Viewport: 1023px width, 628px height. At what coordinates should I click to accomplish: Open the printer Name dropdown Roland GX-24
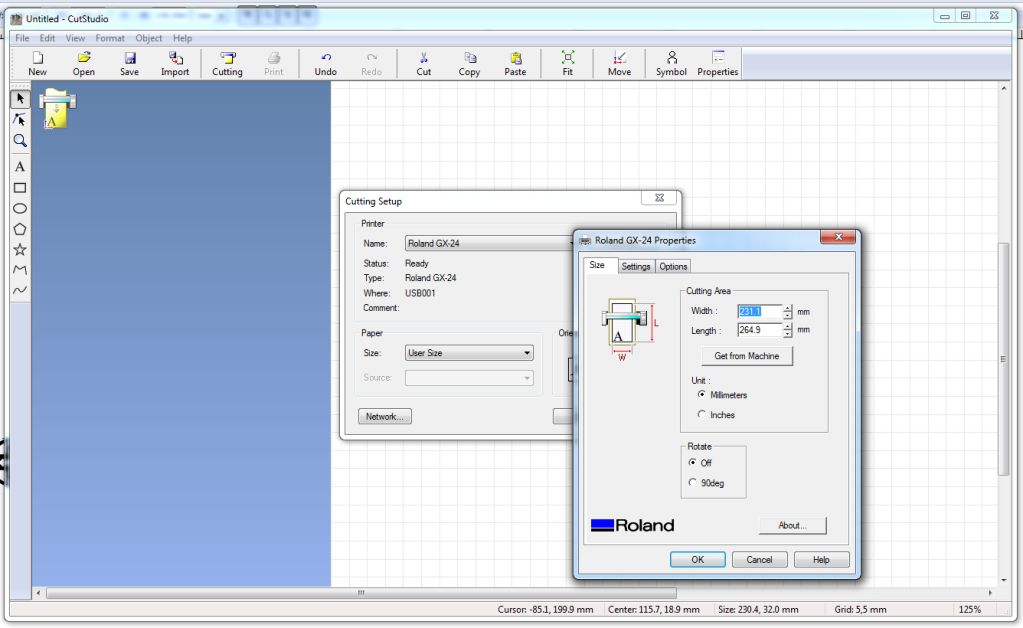pyautogui.click(x=489, y=243)
